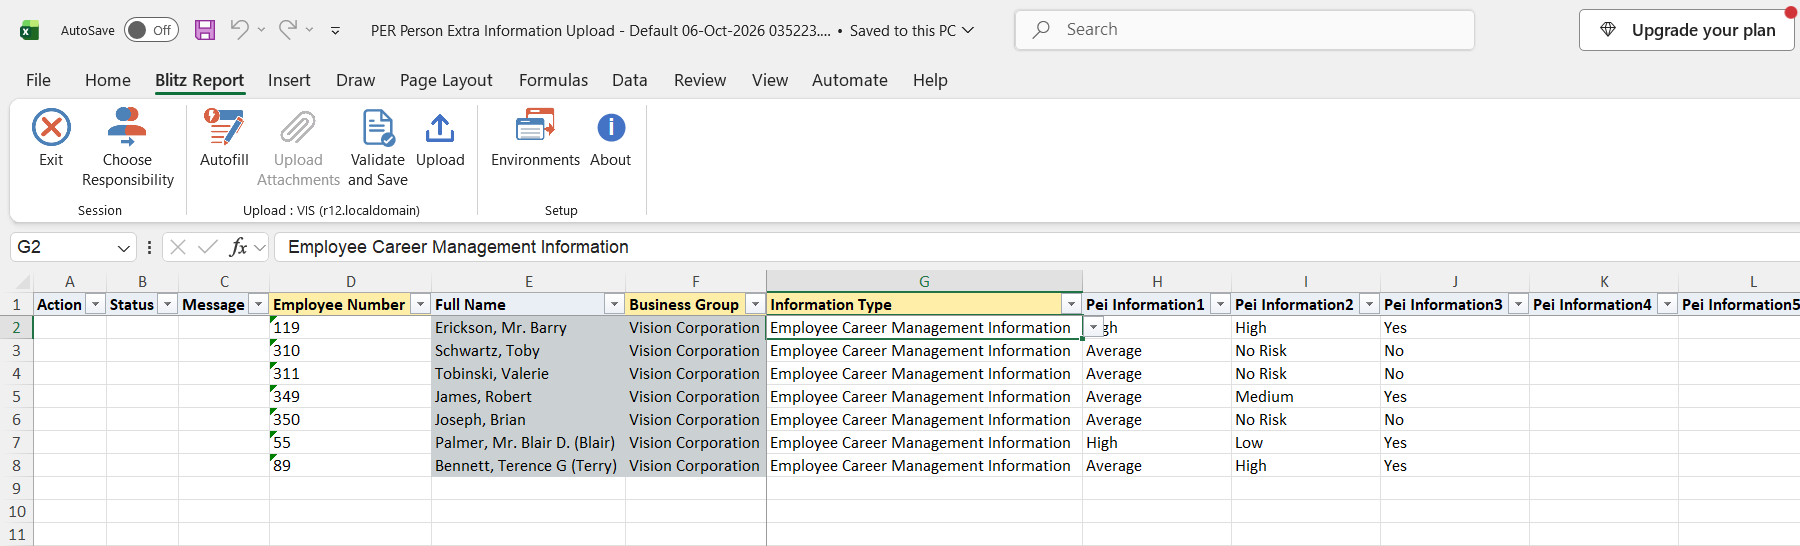Click the formula bar text
Viewport: 1800px width, 546px height.
pos(458,247)
